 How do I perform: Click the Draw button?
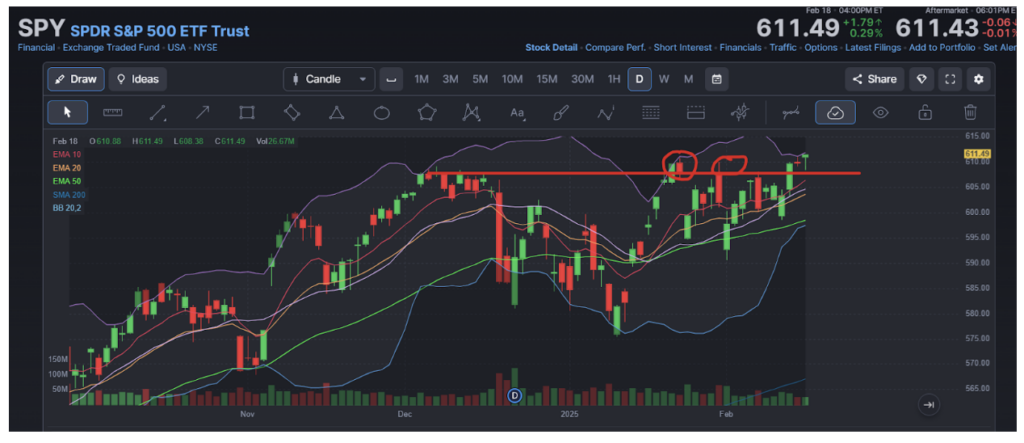tap(76, 79)
